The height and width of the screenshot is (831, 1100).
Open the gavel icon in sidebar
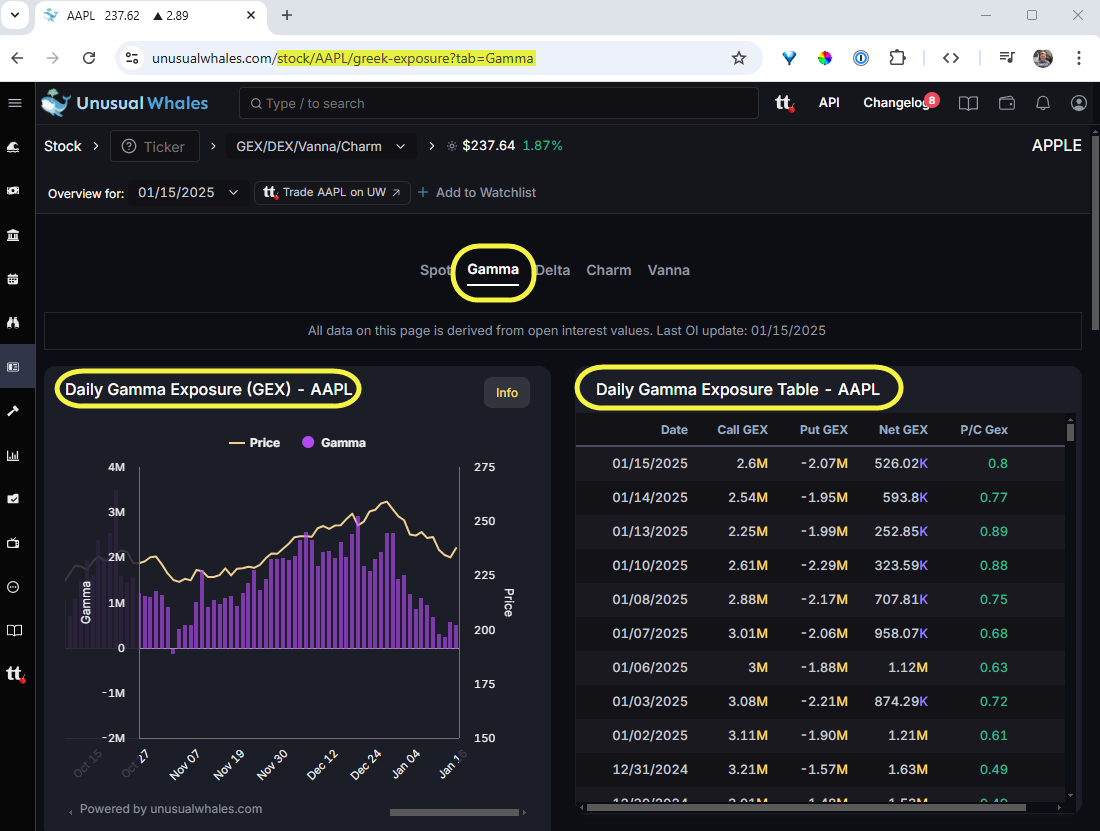[13, 411]
